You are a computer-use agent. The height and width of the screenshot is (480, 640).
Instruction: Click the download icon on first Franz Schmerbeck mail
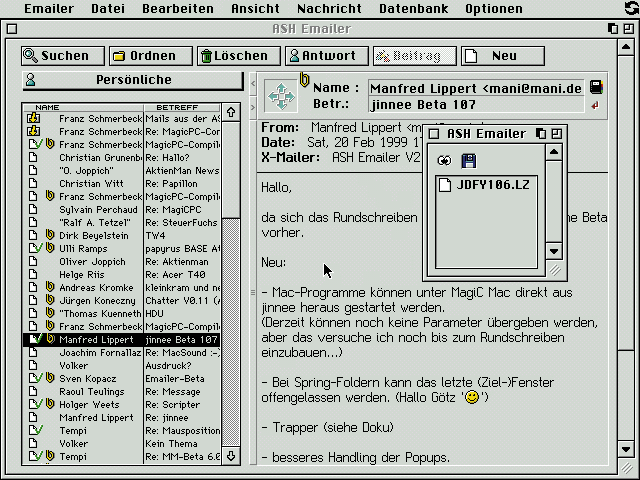[x=33, y=119]
